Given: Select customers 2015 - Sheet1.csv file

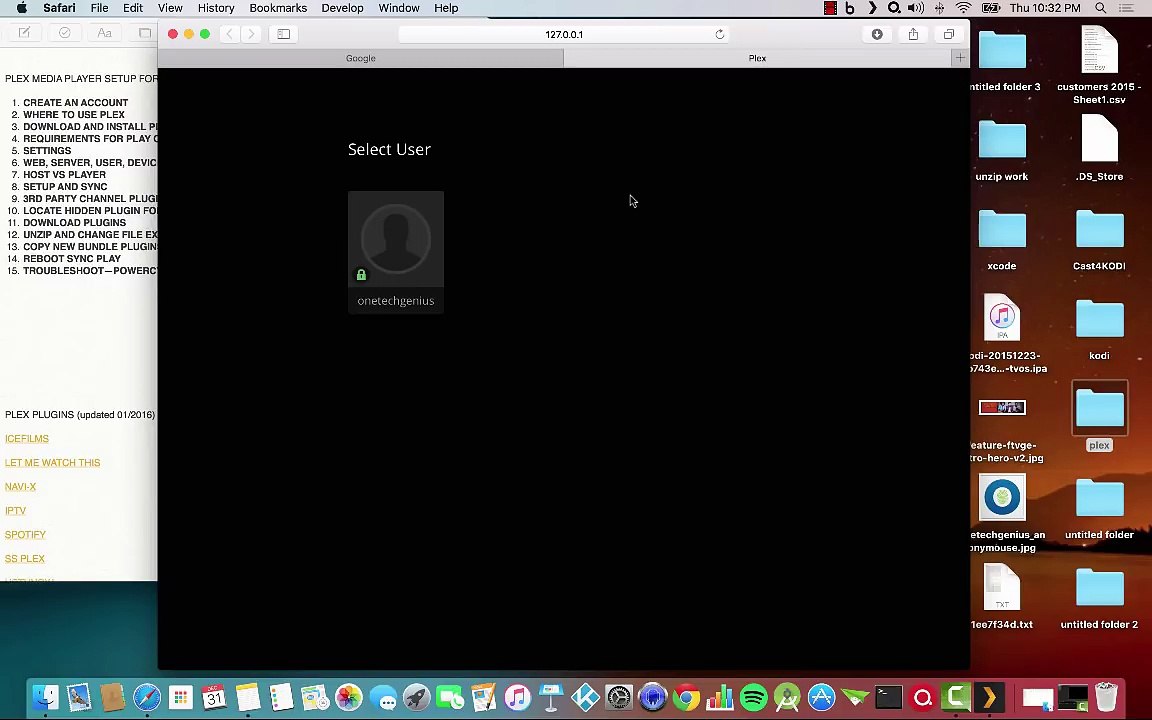Looking at the screenshot, I should click(x=1099, y=49).
